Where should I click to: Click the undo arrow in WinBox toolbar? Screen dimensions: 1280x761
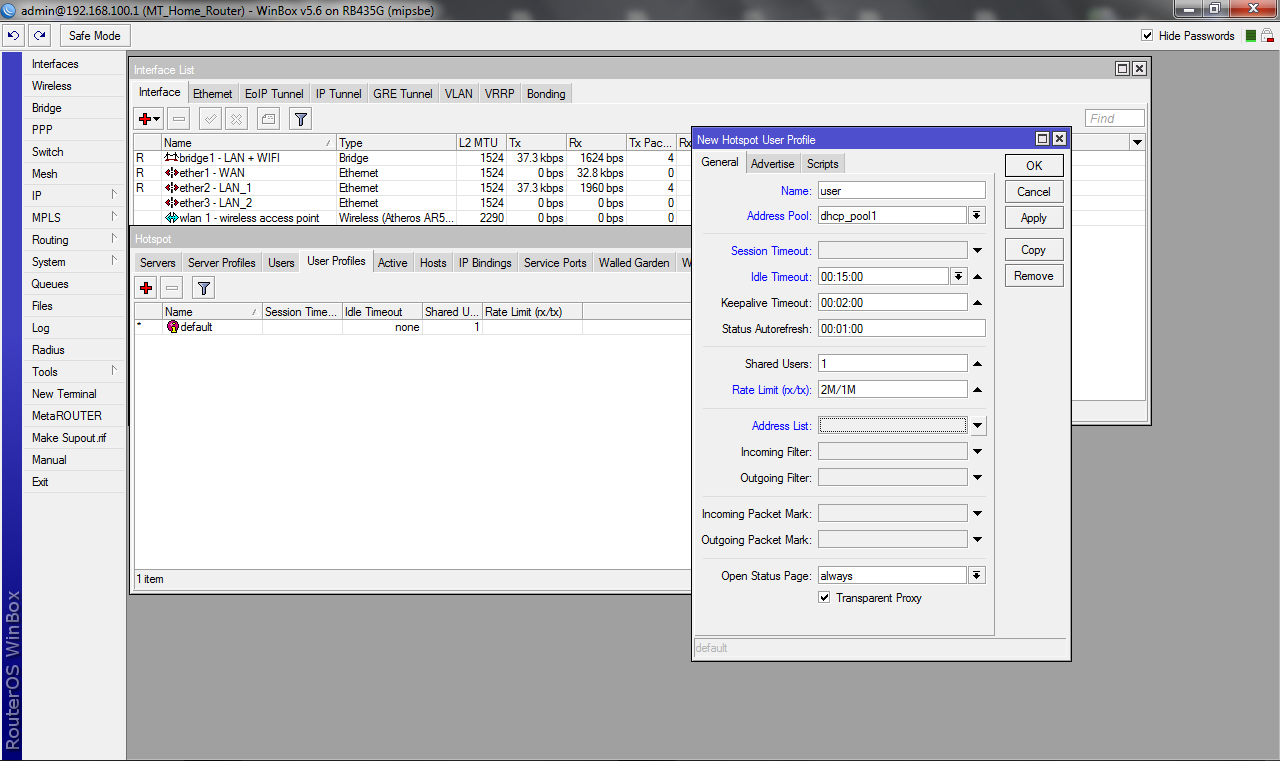coord(13,35)
